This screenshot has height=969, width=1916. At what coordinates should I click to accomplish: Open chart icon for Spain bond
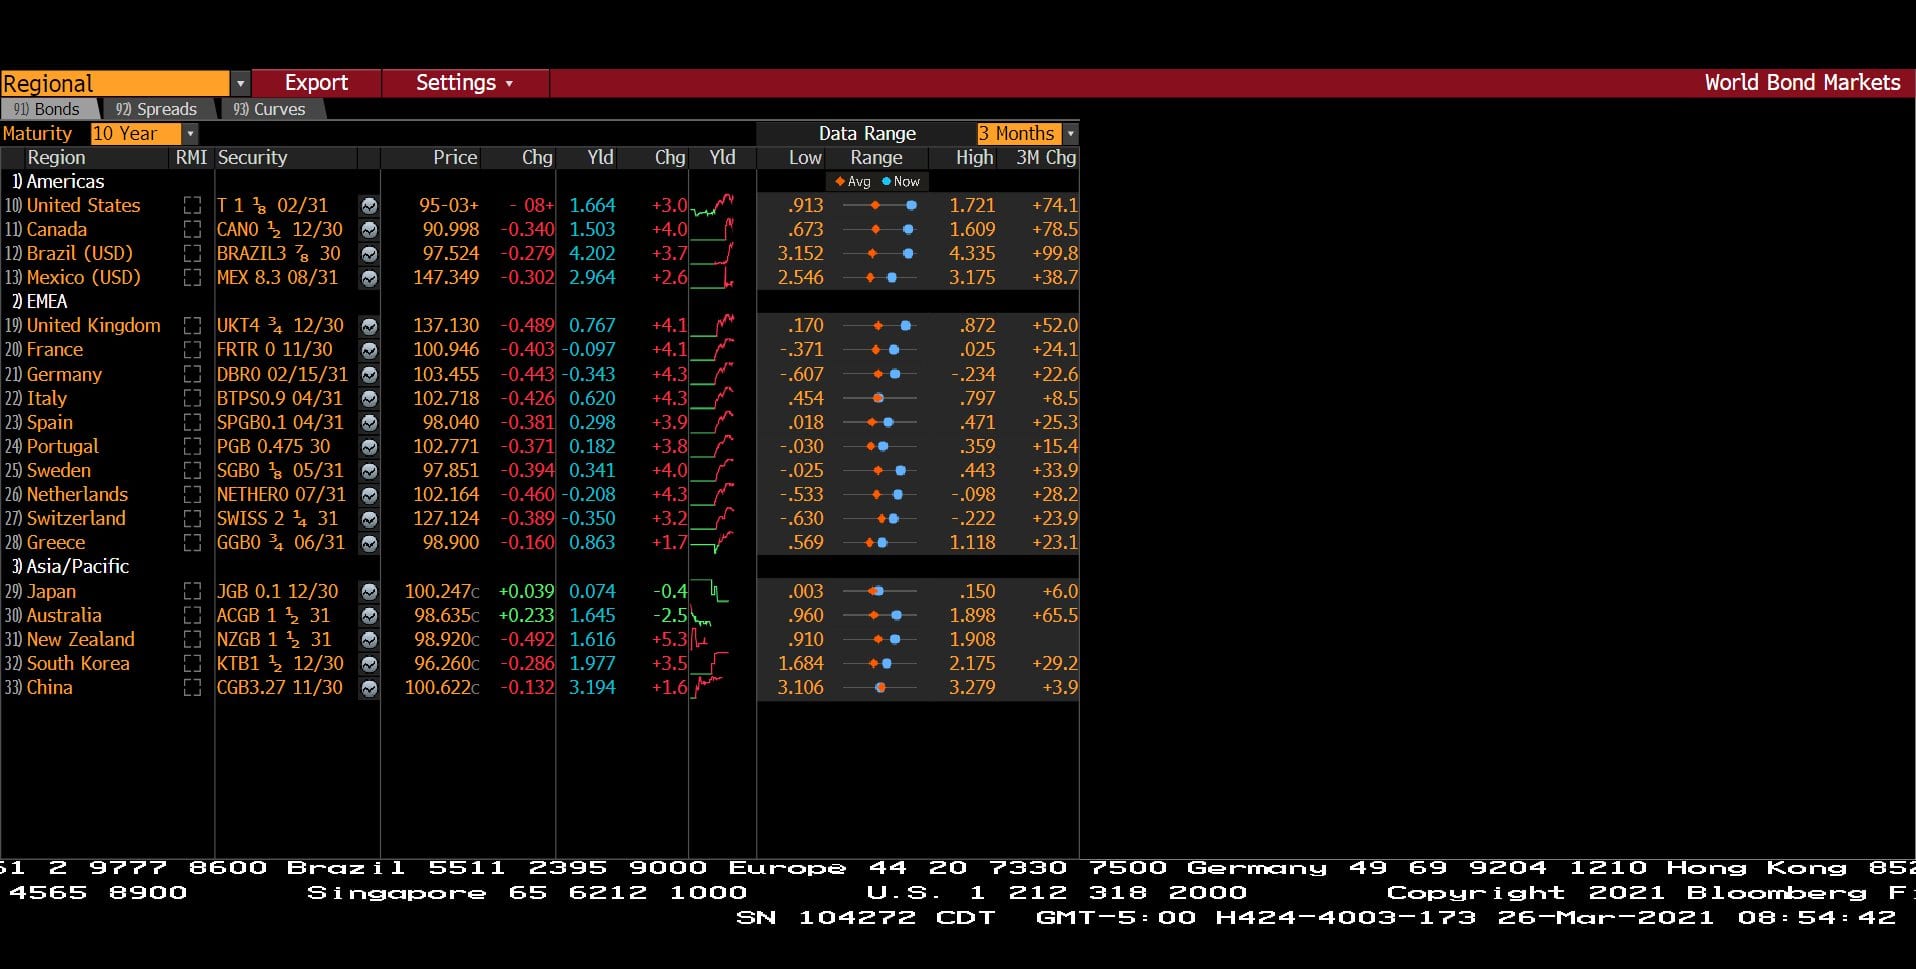pyautogui.click(x=369, y=422)
